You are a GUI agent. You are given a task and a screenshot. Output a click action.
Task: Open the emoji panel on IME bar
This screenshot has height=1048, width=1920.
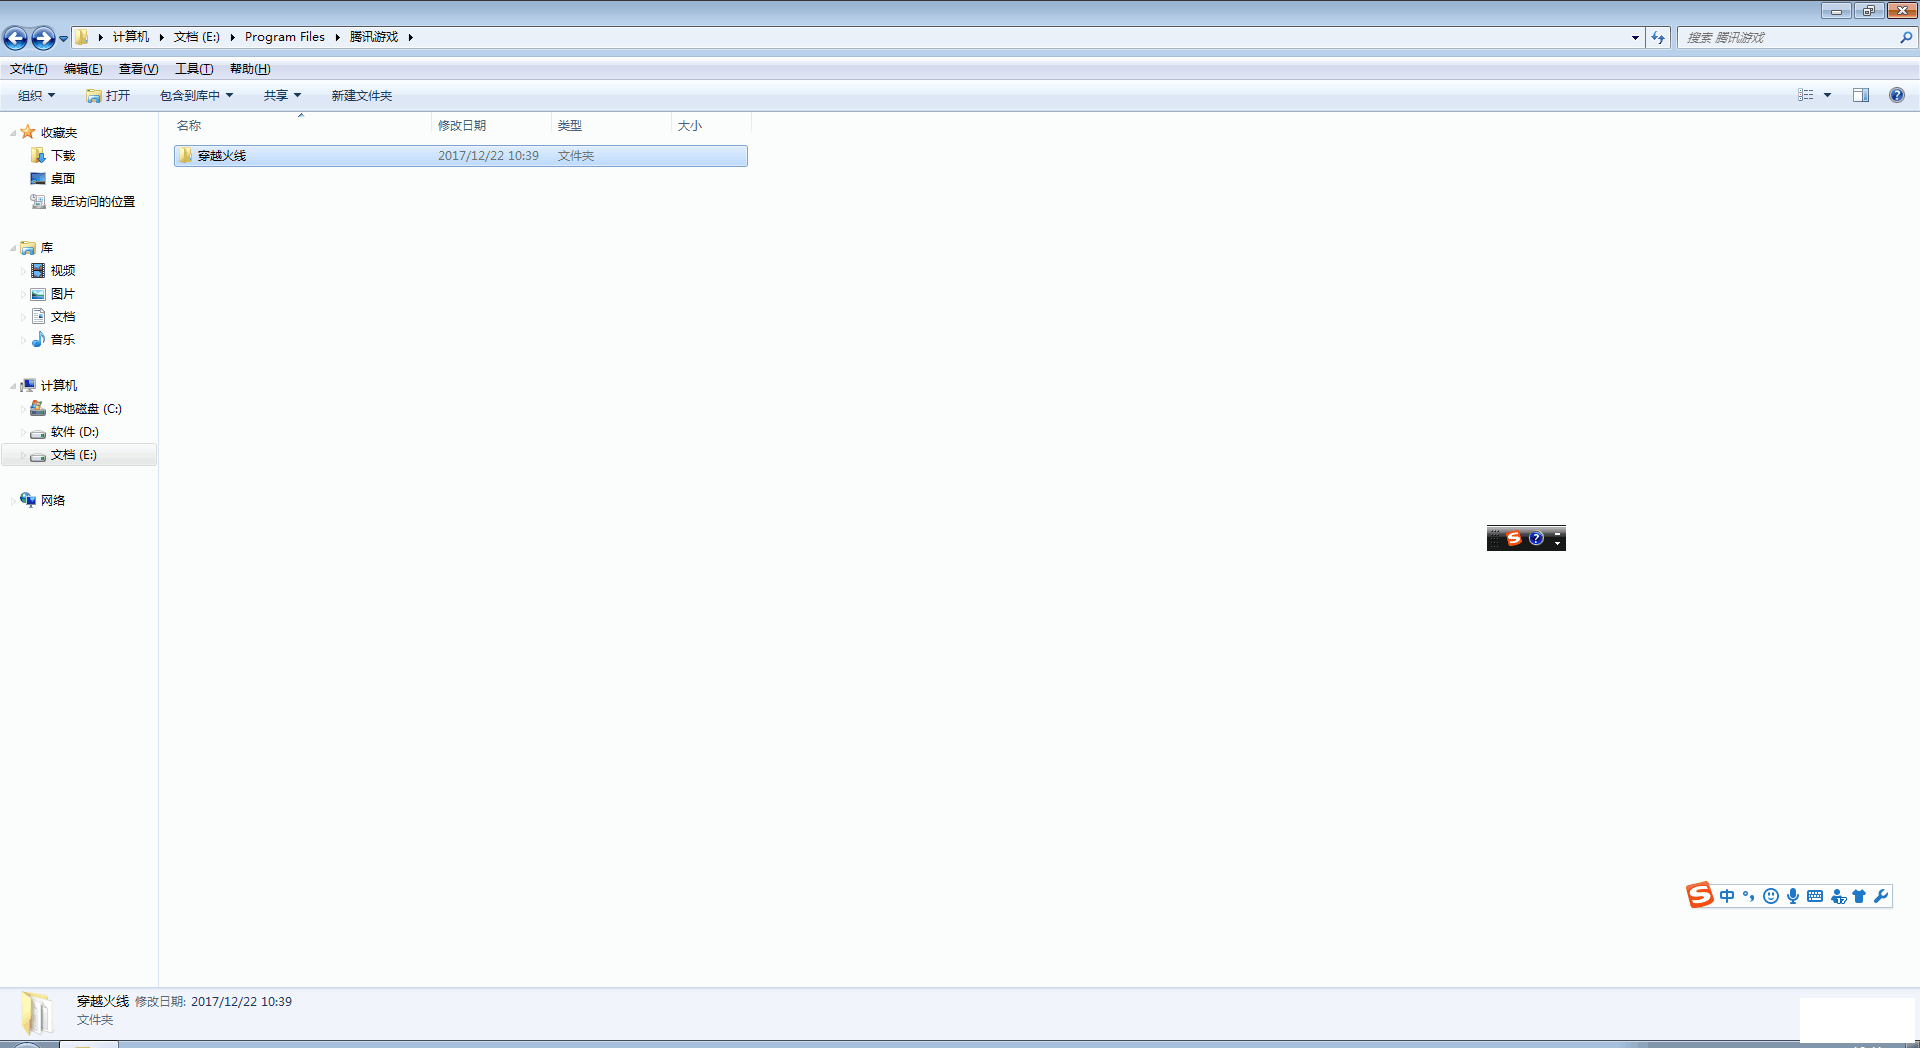coord(1771,896)
